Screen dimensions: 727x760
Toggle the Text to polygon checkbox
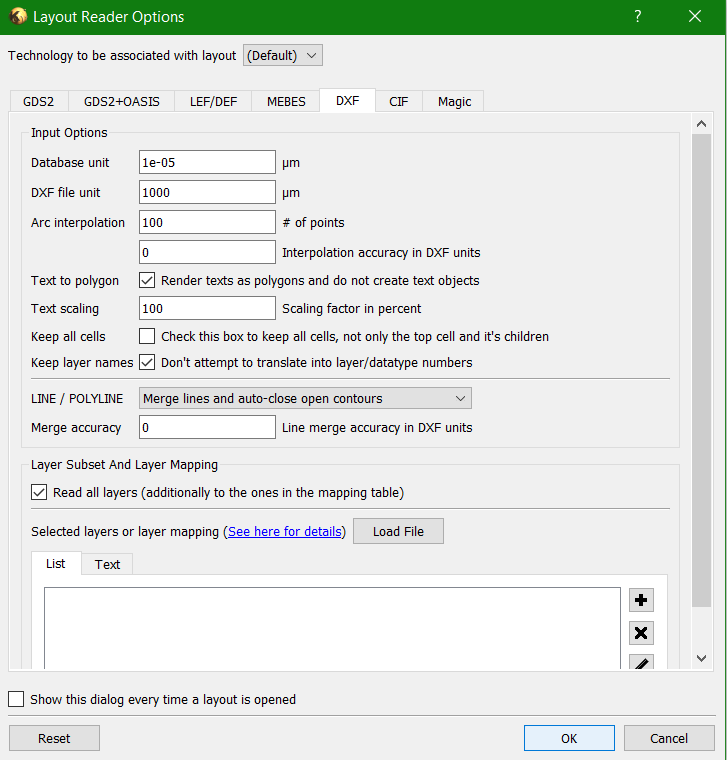147,281
